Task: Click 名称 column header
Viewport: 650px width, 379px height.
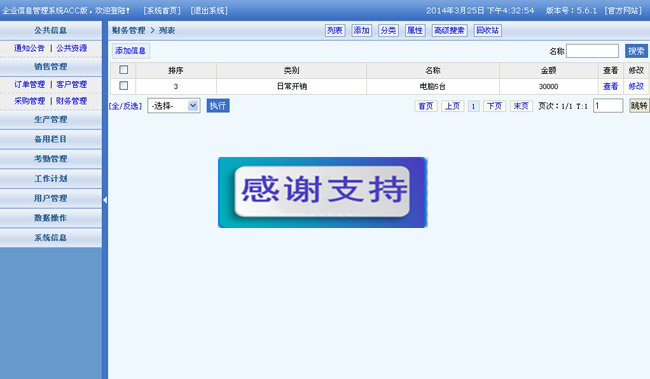Action: click(433, 70)
